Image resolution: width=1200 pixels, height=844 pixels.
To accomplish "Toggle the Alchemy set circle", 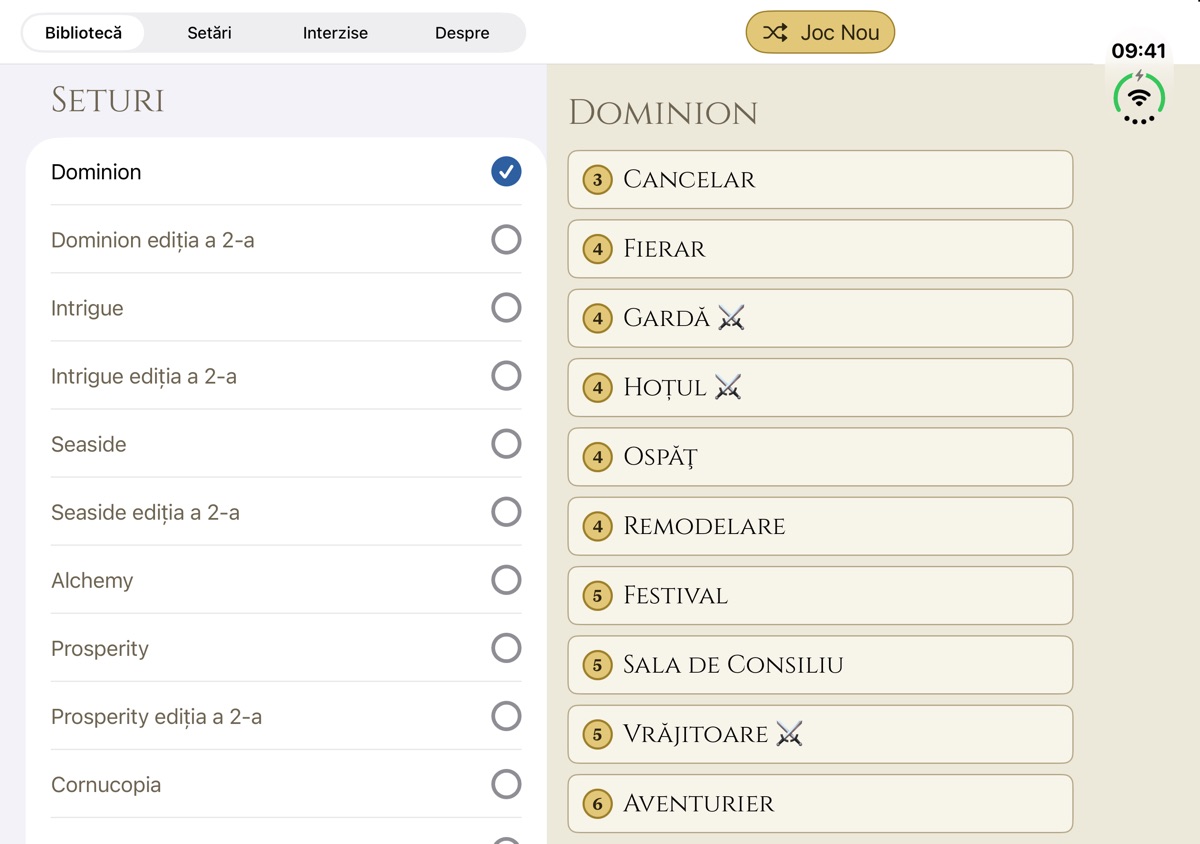I will 506,580.
